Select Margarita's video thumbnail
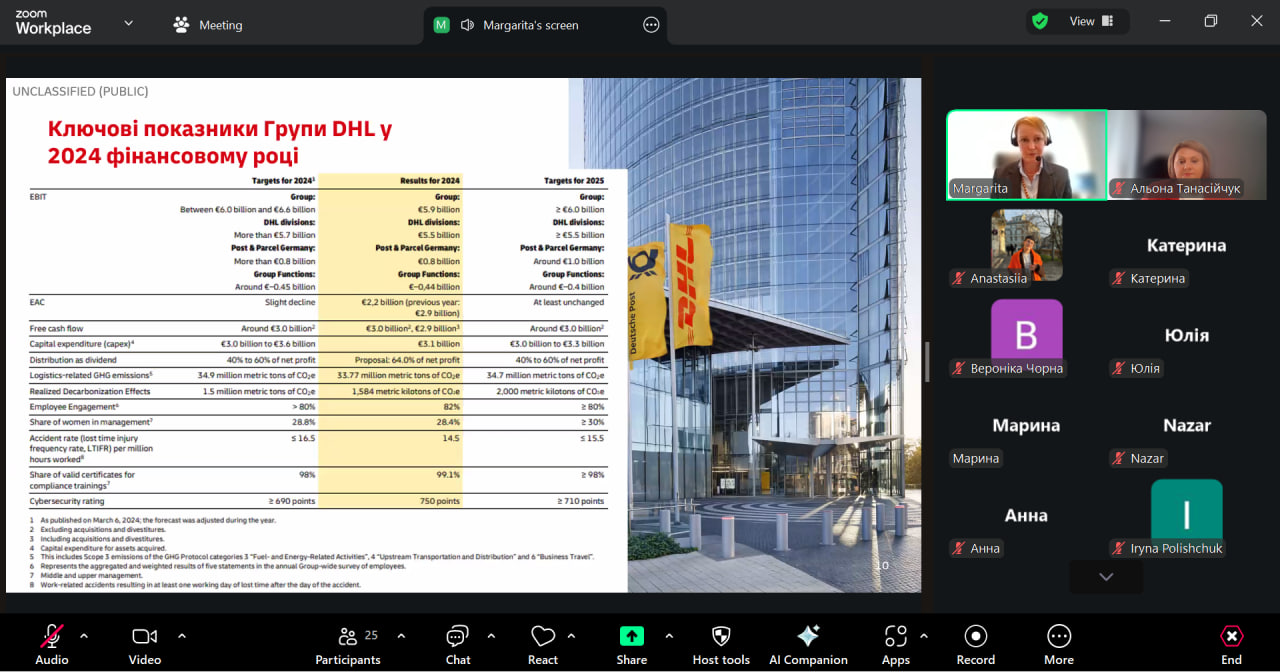1280x672 pixels. 1026,155
